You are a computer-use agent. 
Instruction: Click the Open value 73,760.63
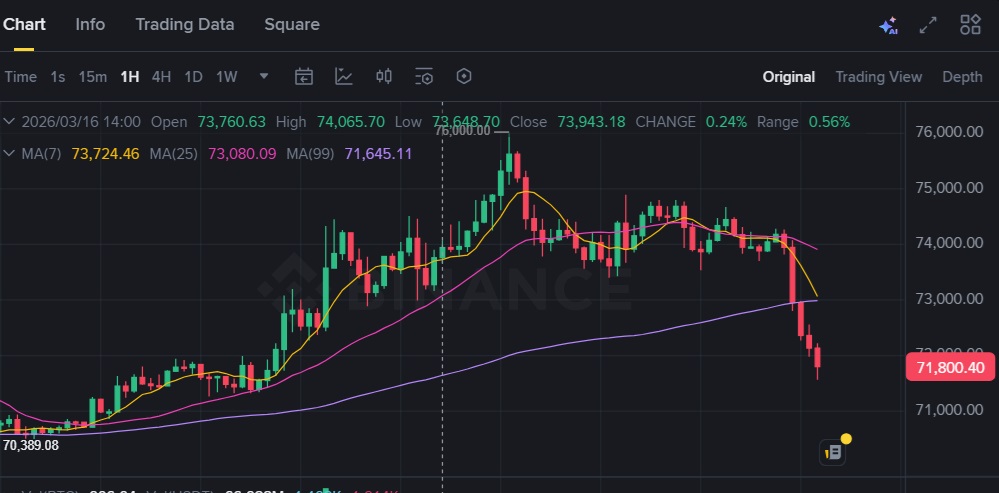tap(231, 122)
